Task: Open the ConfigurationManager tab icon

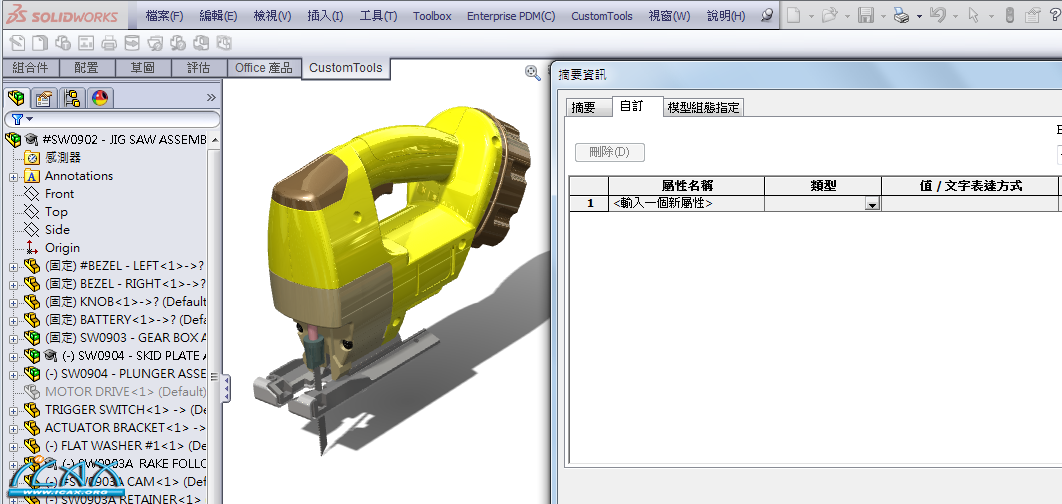Action: click(x=72, y=98)
